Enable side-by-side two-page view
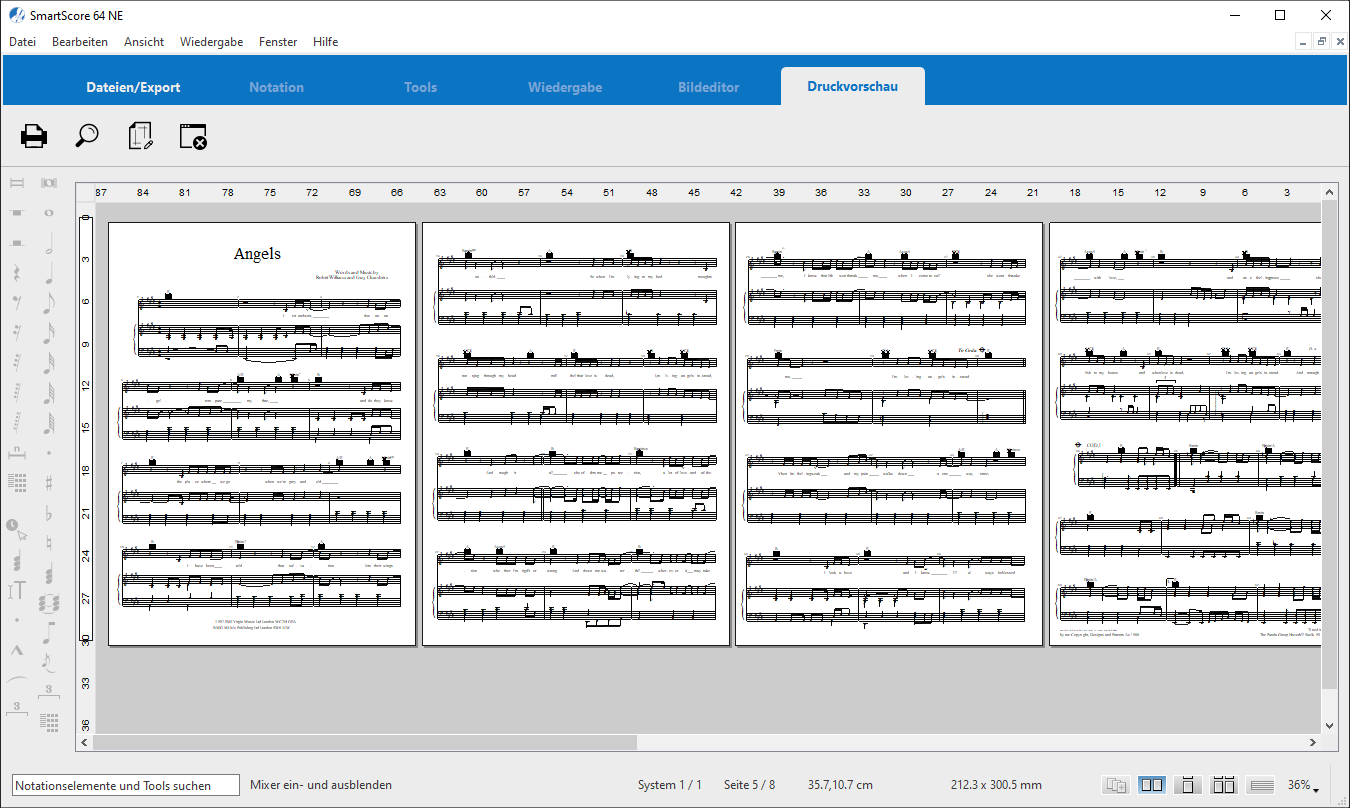The image size is (1350, 808). pyautogui.click(x=1151, y=785)
